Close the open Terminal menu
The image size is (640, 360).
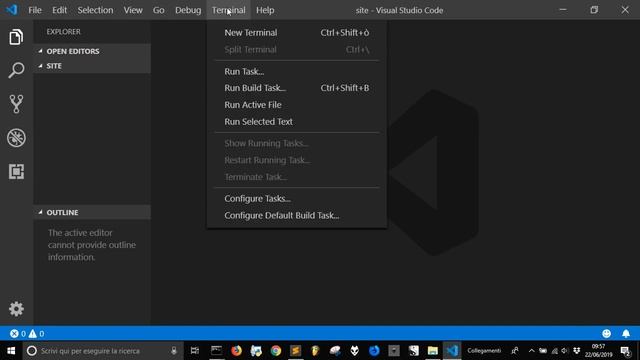[x=229, y=10]
